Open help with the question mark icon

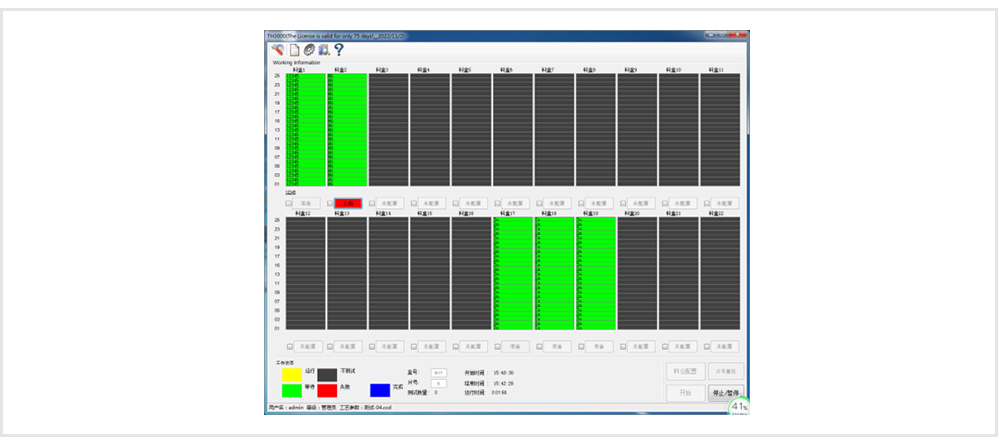click(339, 49)
